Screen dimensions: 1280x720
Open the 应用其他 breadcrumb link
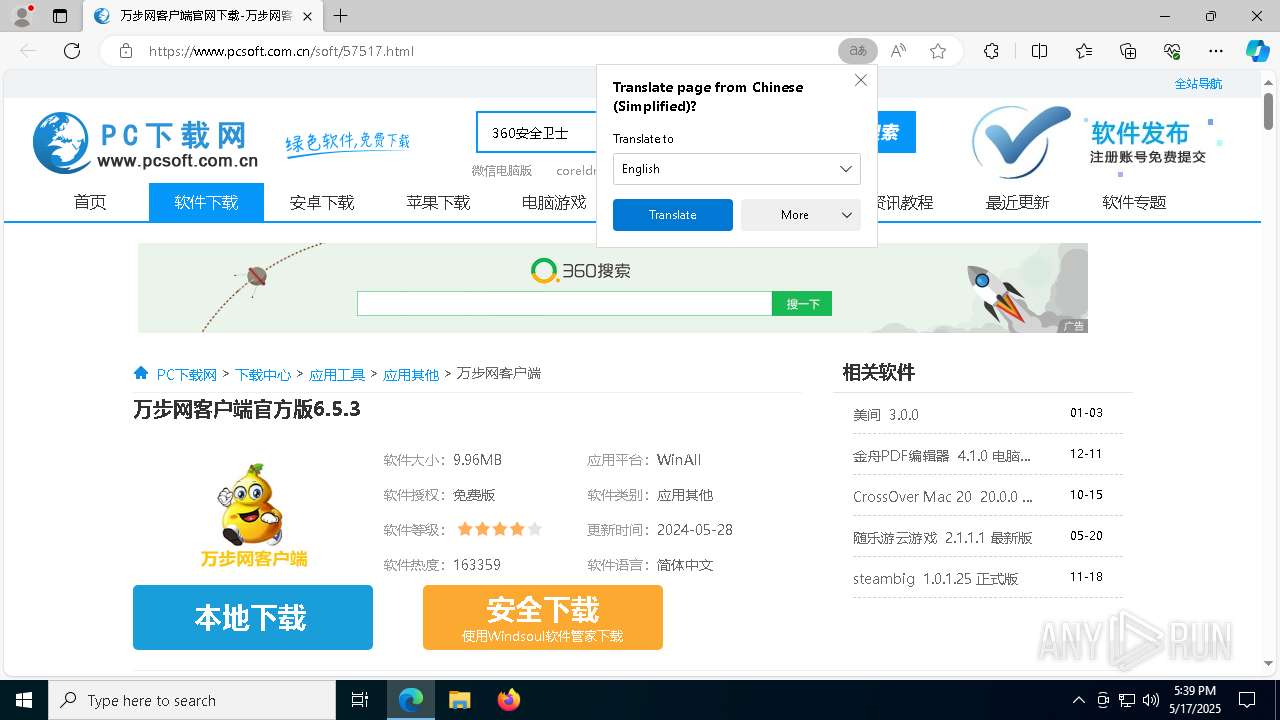point(411,374)
